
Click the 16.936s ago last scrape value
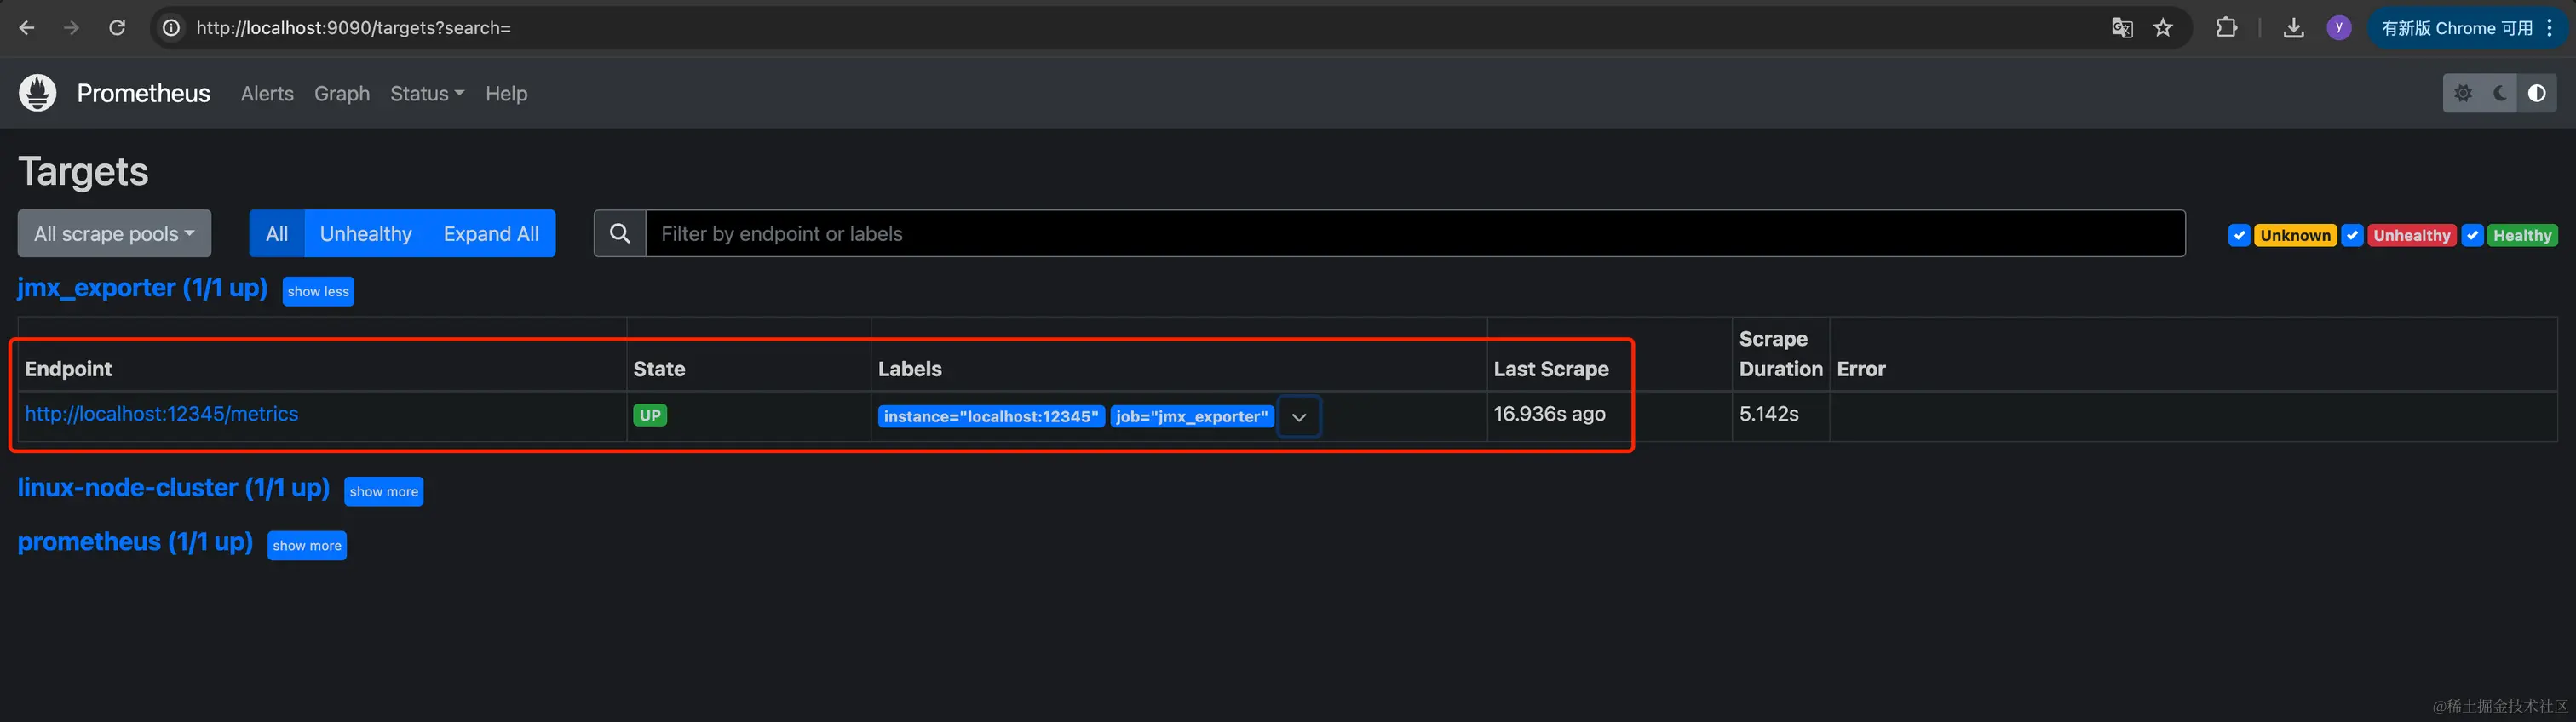[x=1550, y=414]
